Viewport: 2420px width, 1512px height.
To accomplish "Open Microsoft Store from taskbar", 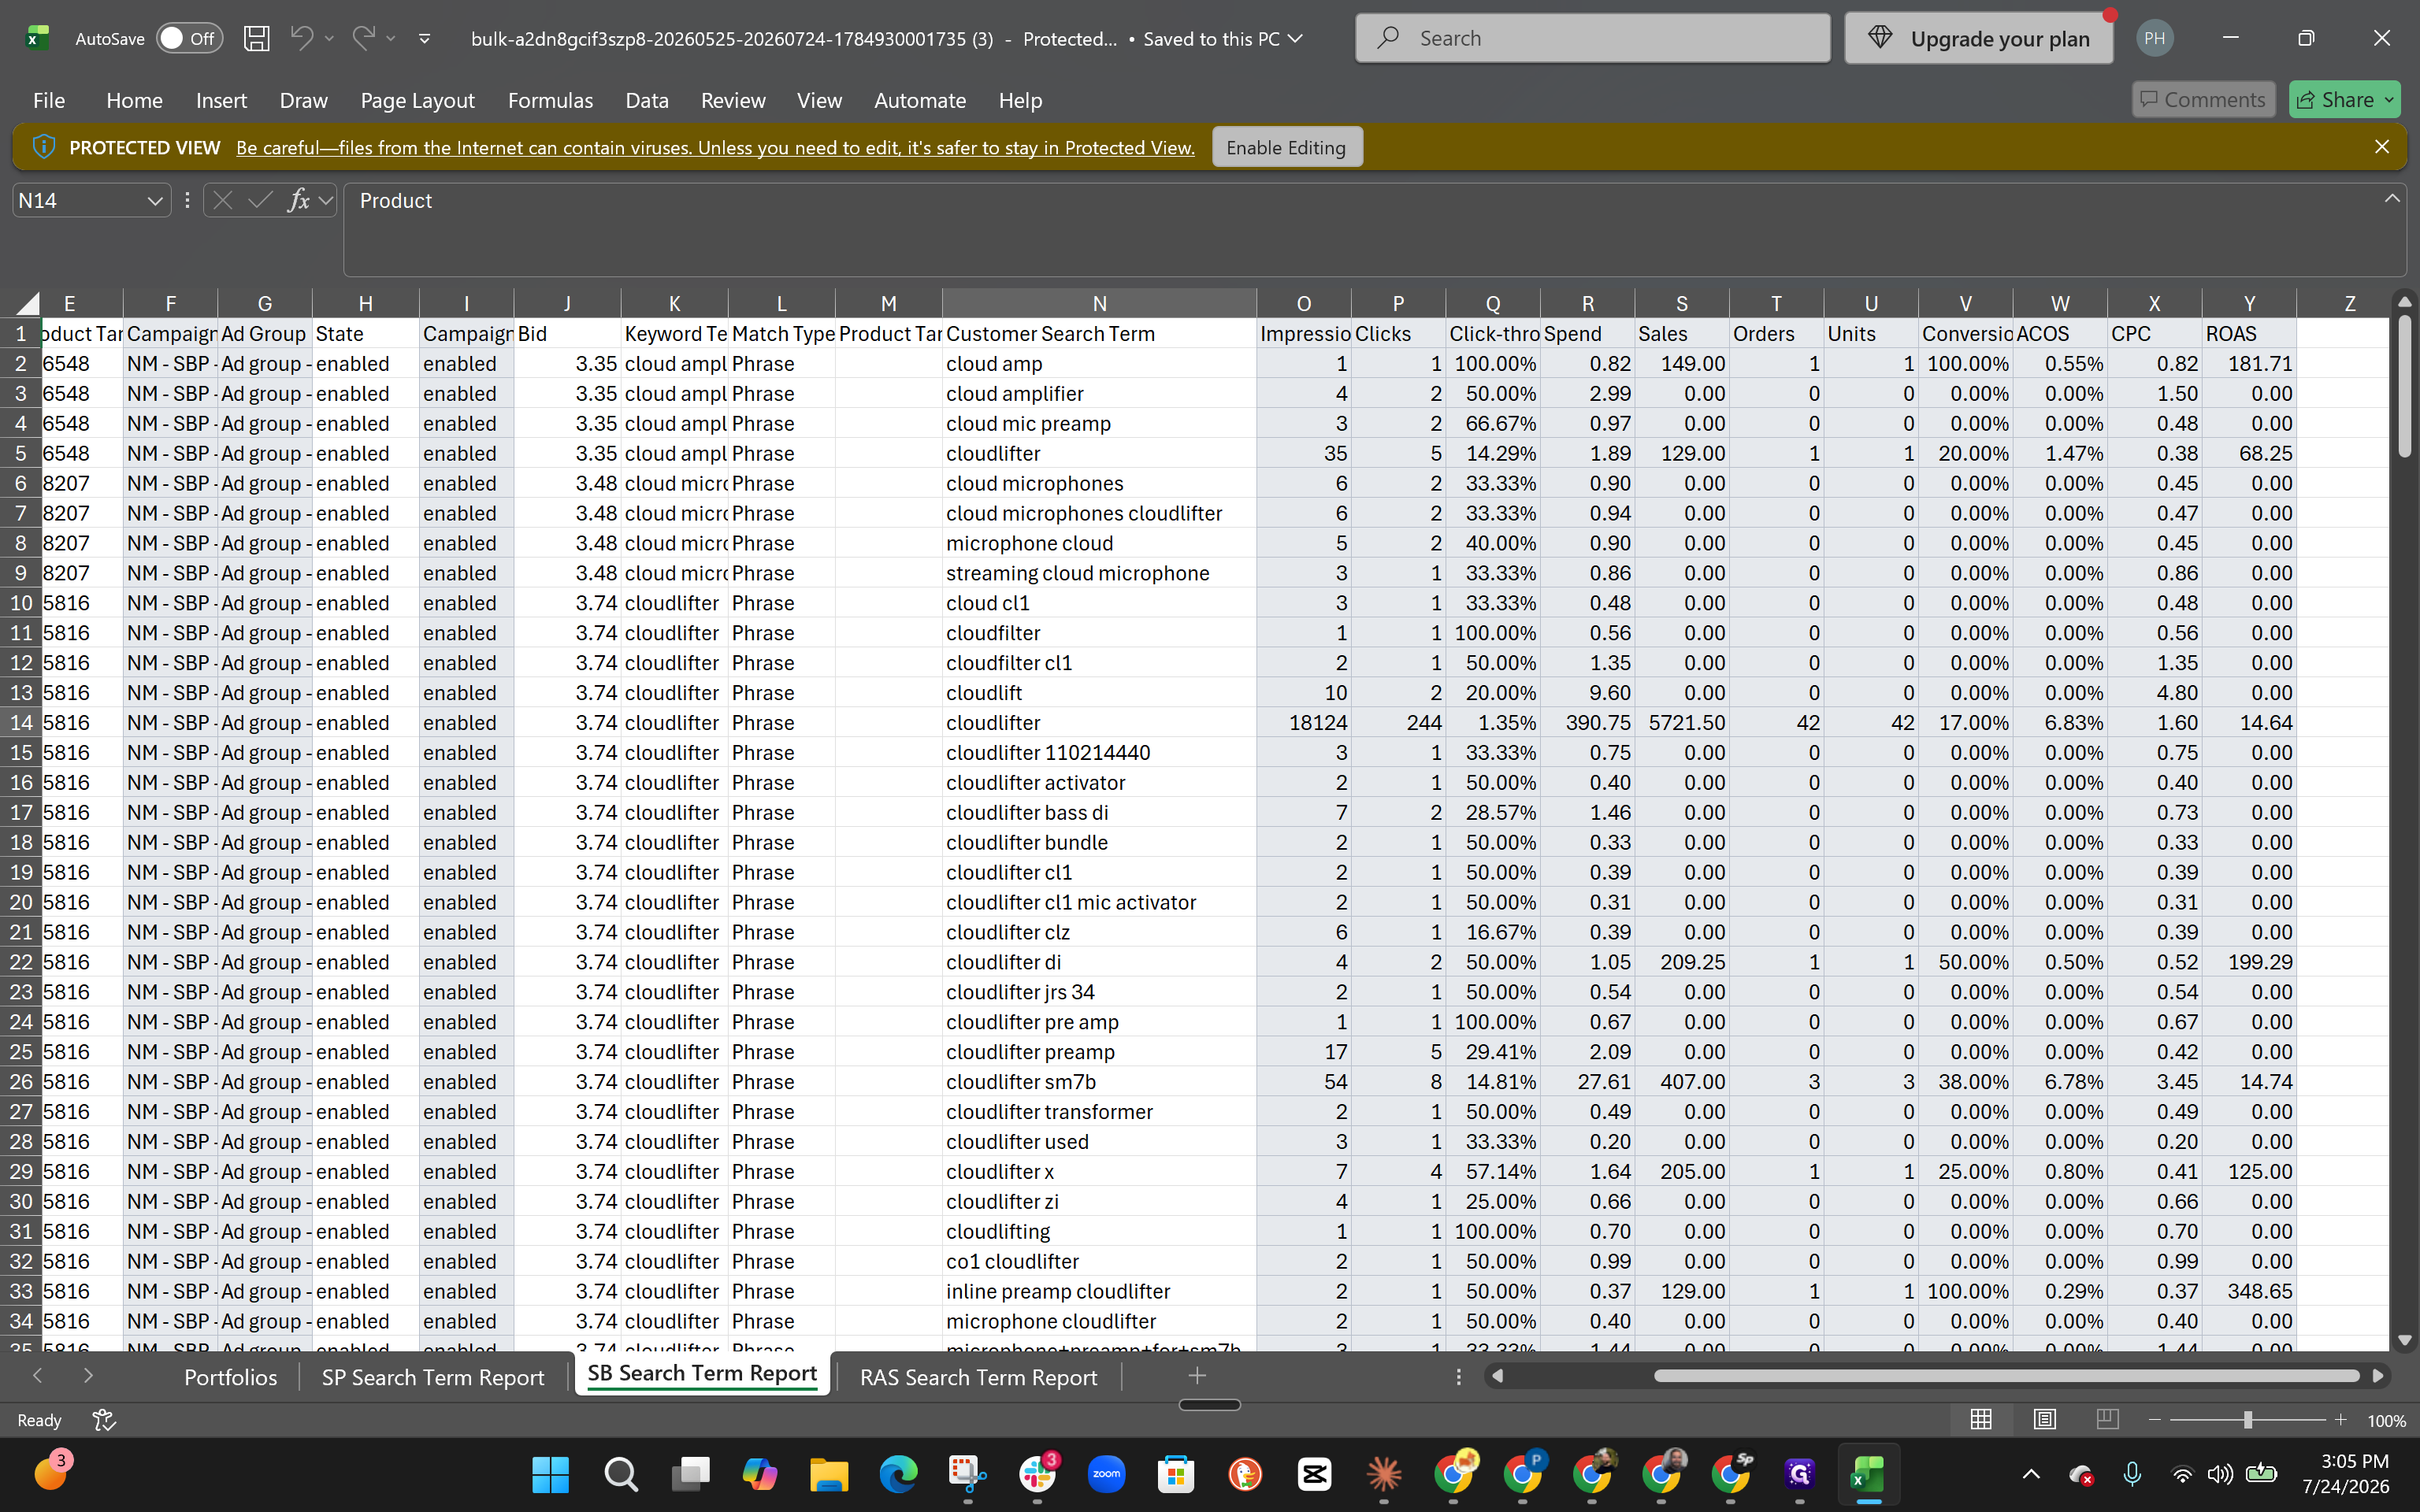I will point(1176,1474).
